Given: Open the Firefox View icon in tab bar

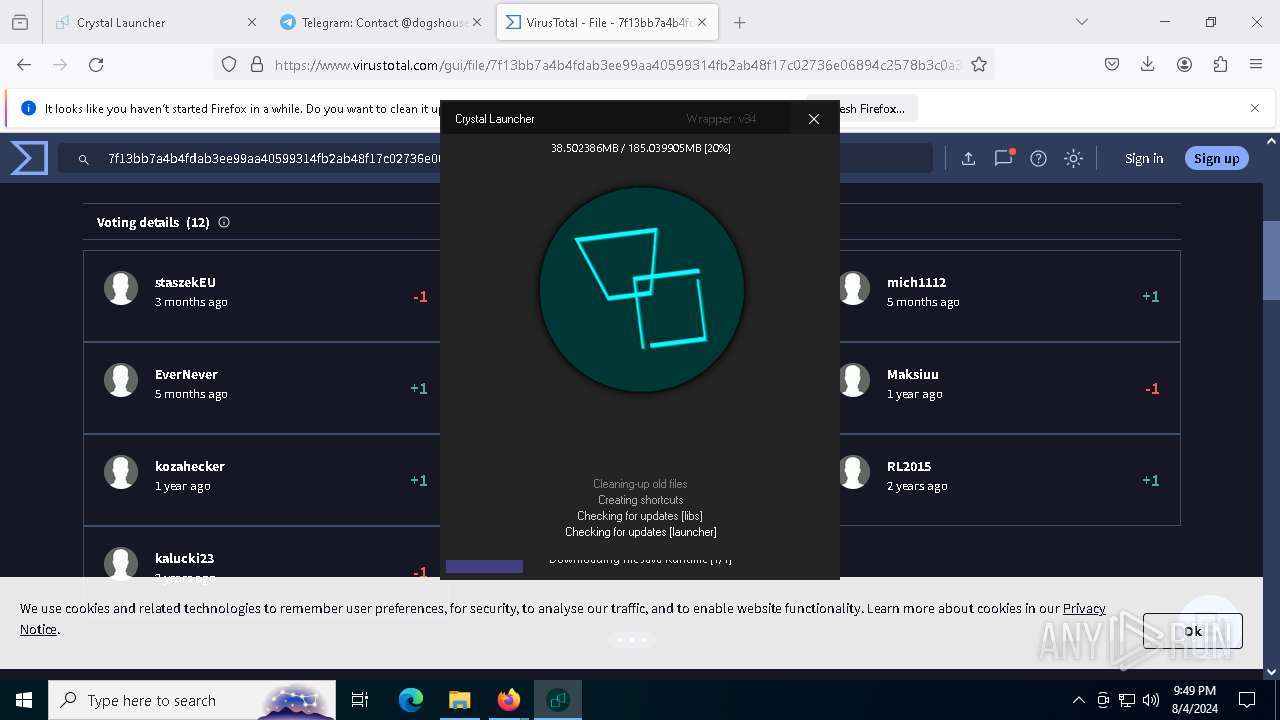Looking at the screenshot, I should (x=20, y=22).
